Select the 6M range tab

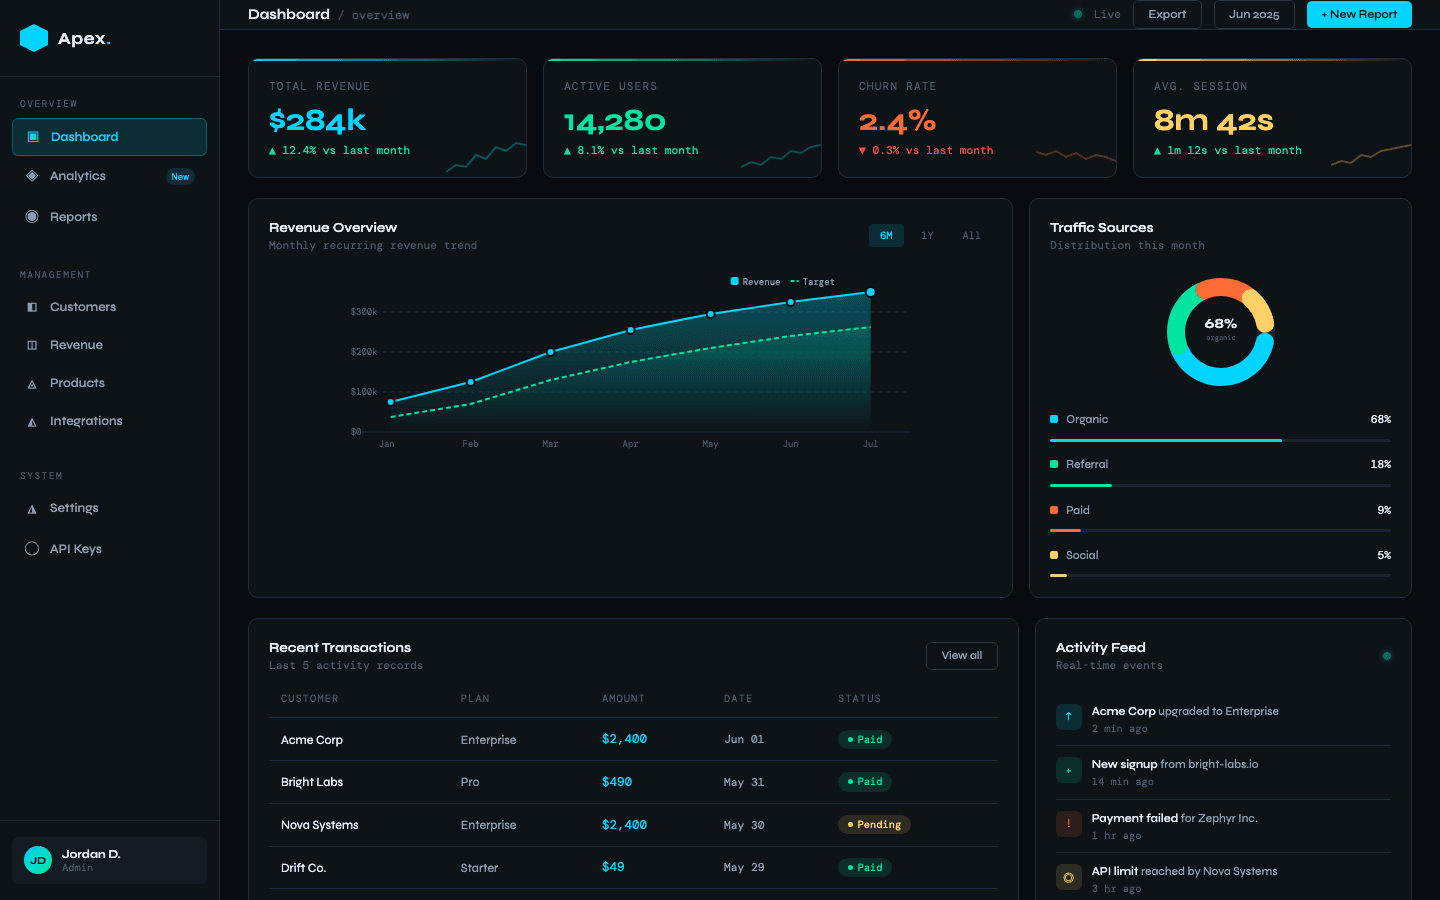coord(886,235)
